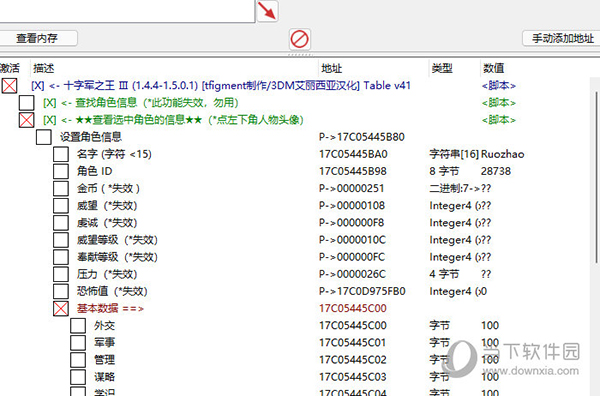Select the 设置角色信息 row label

[x=91, y=137]
